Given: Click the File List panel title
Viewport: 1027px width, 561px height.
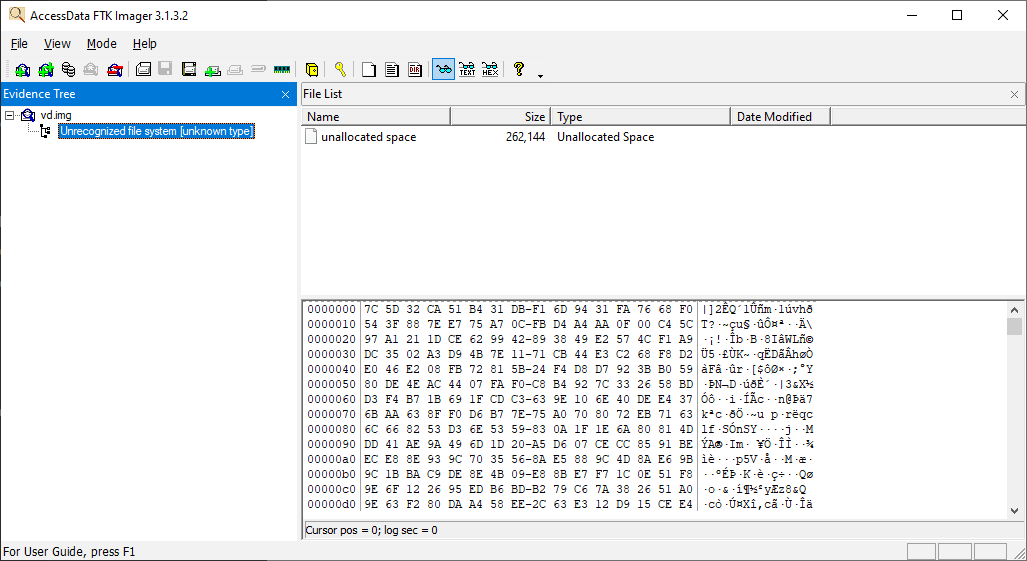Looking at the screenshot, I should pos(322,94).
